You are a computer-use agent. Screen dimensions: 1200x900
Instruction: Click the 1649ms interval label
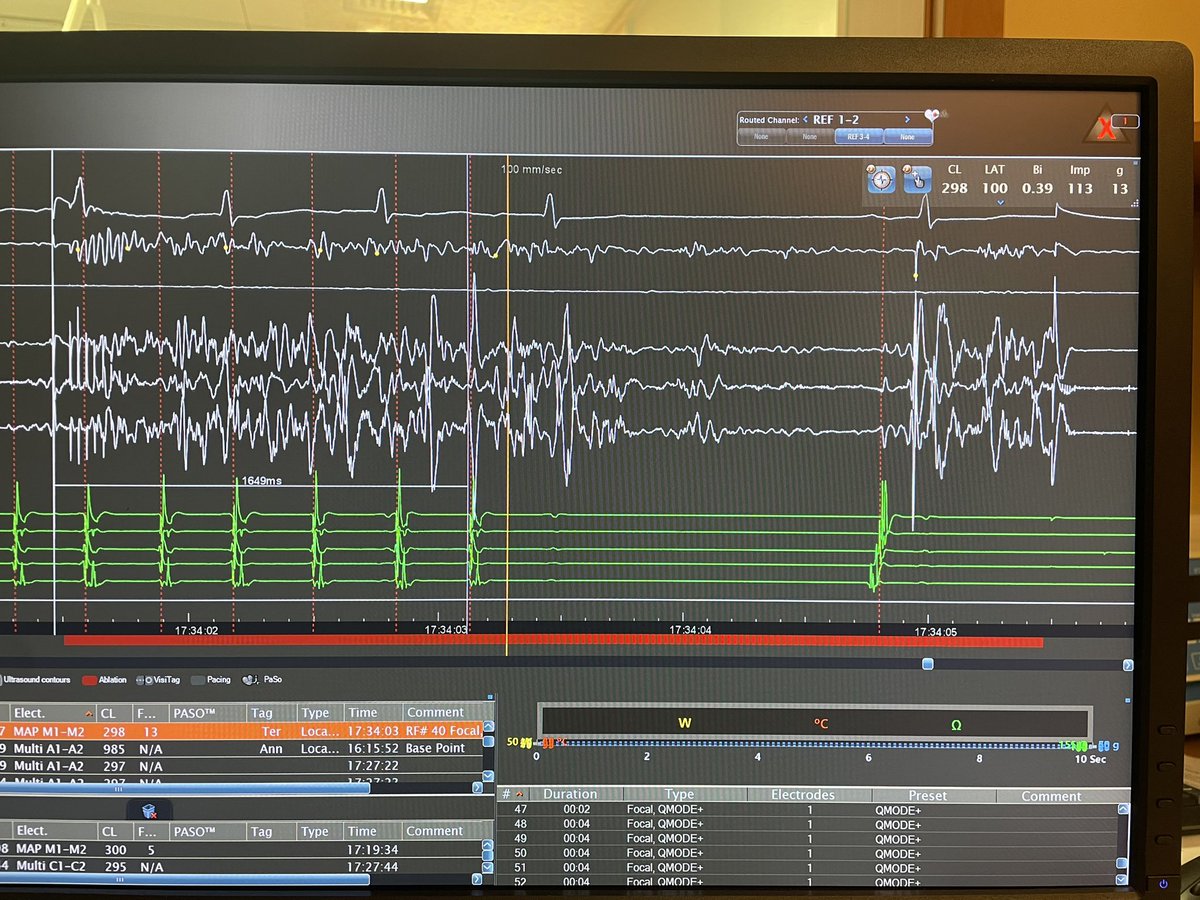[x=261, y=481]
